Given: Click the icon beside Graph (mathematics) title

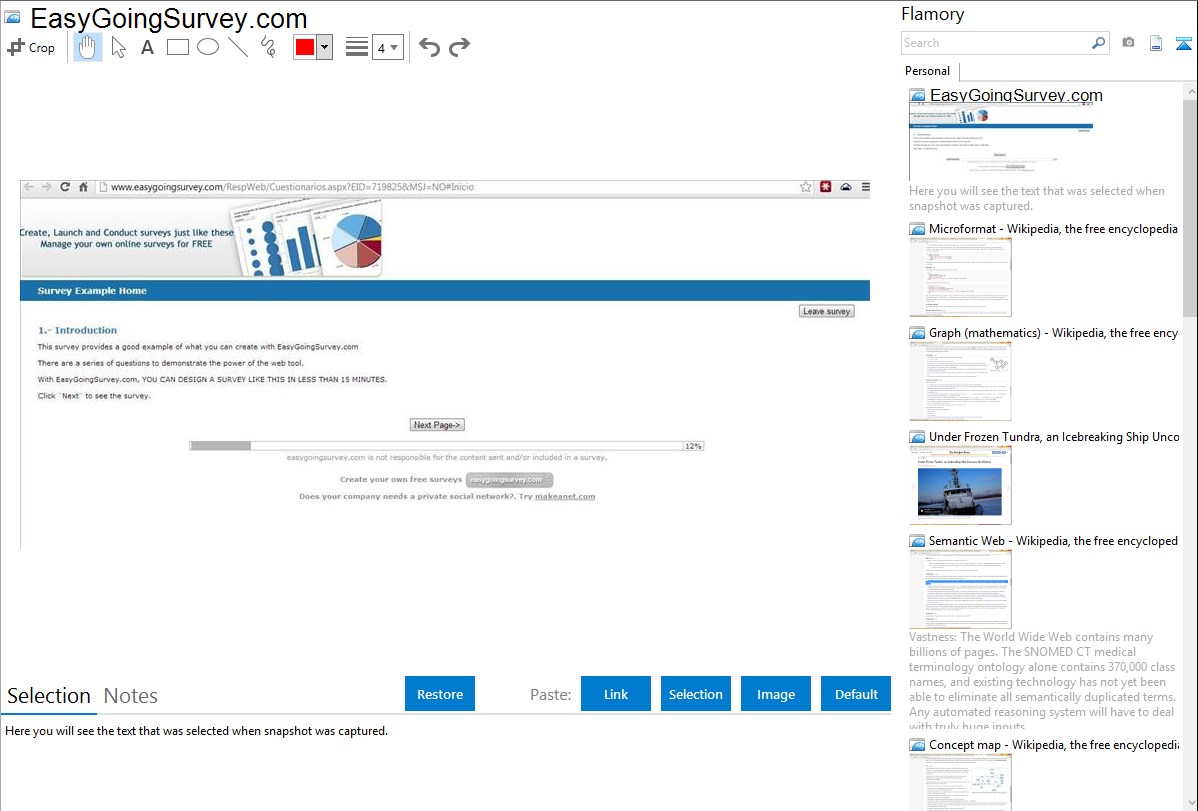Looking at the screenshot, I should click(917, 333).
